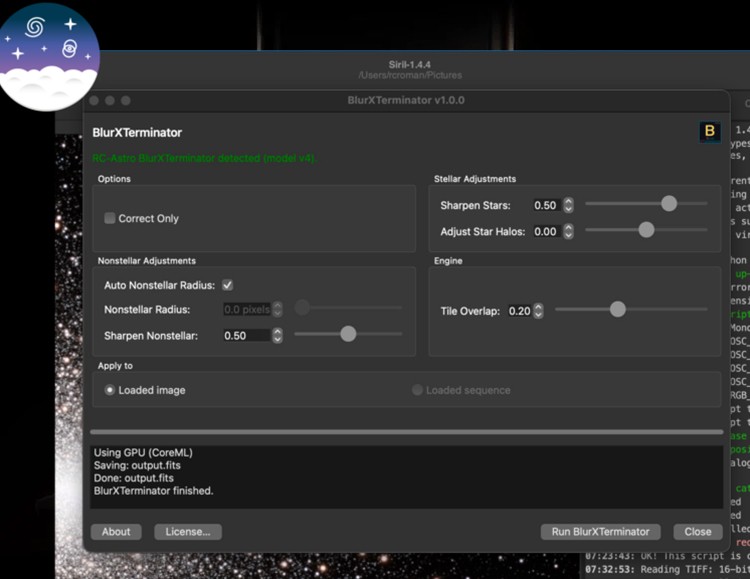The height and width of the screenshot is (579, 750).
Task: Click Tile Overlap stepper arrows
Action: (x=538, y=311)
